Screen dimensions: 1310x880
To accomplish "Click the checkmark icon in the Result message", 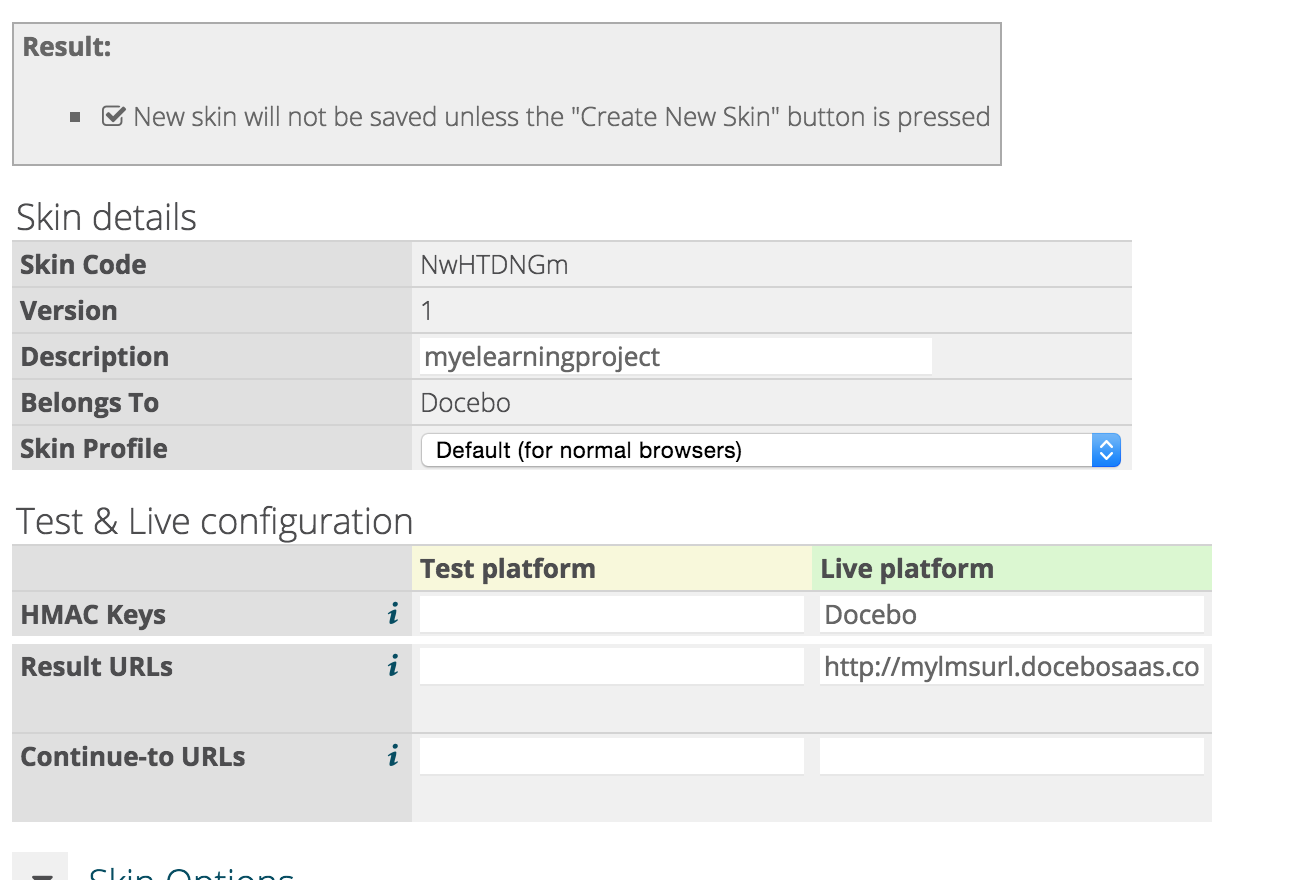I will pos(113,116).
